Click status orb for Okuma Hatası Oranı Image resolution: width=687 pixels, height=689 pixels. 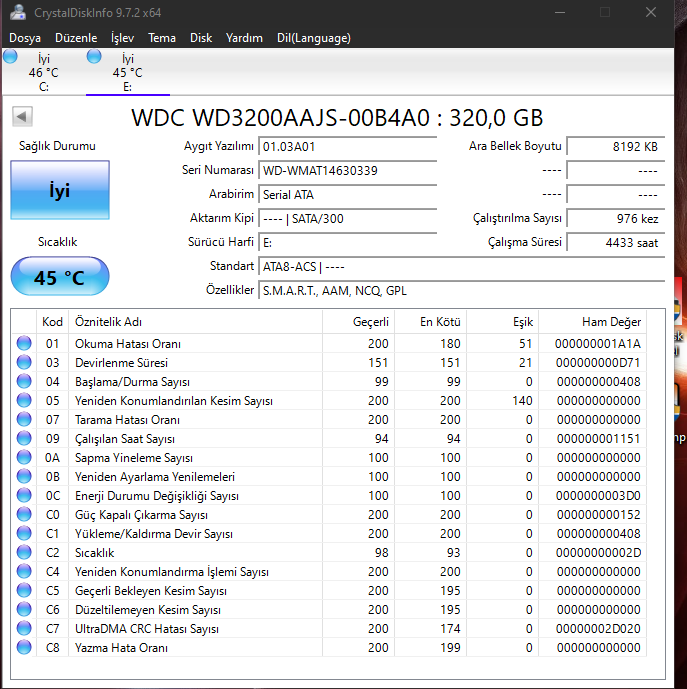pos(24,343)
